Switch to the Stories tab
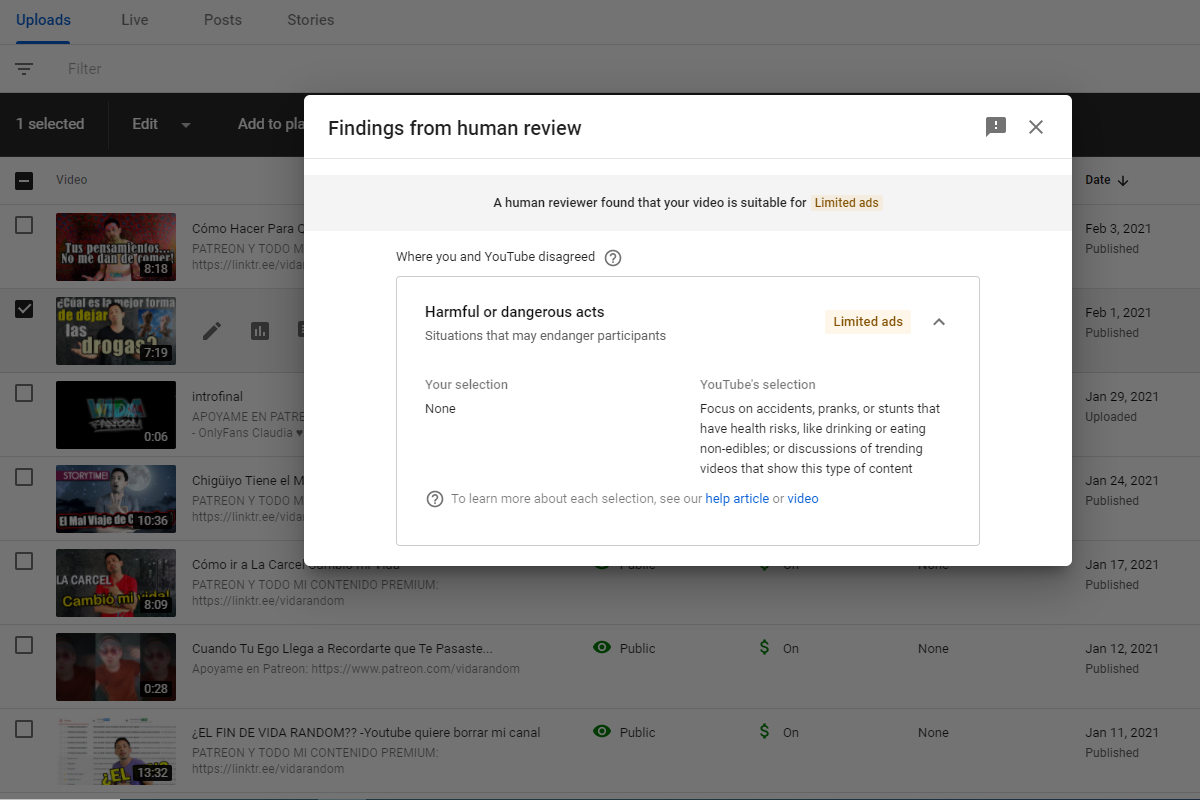The image size is (1200, 800). tap(310, 20)
